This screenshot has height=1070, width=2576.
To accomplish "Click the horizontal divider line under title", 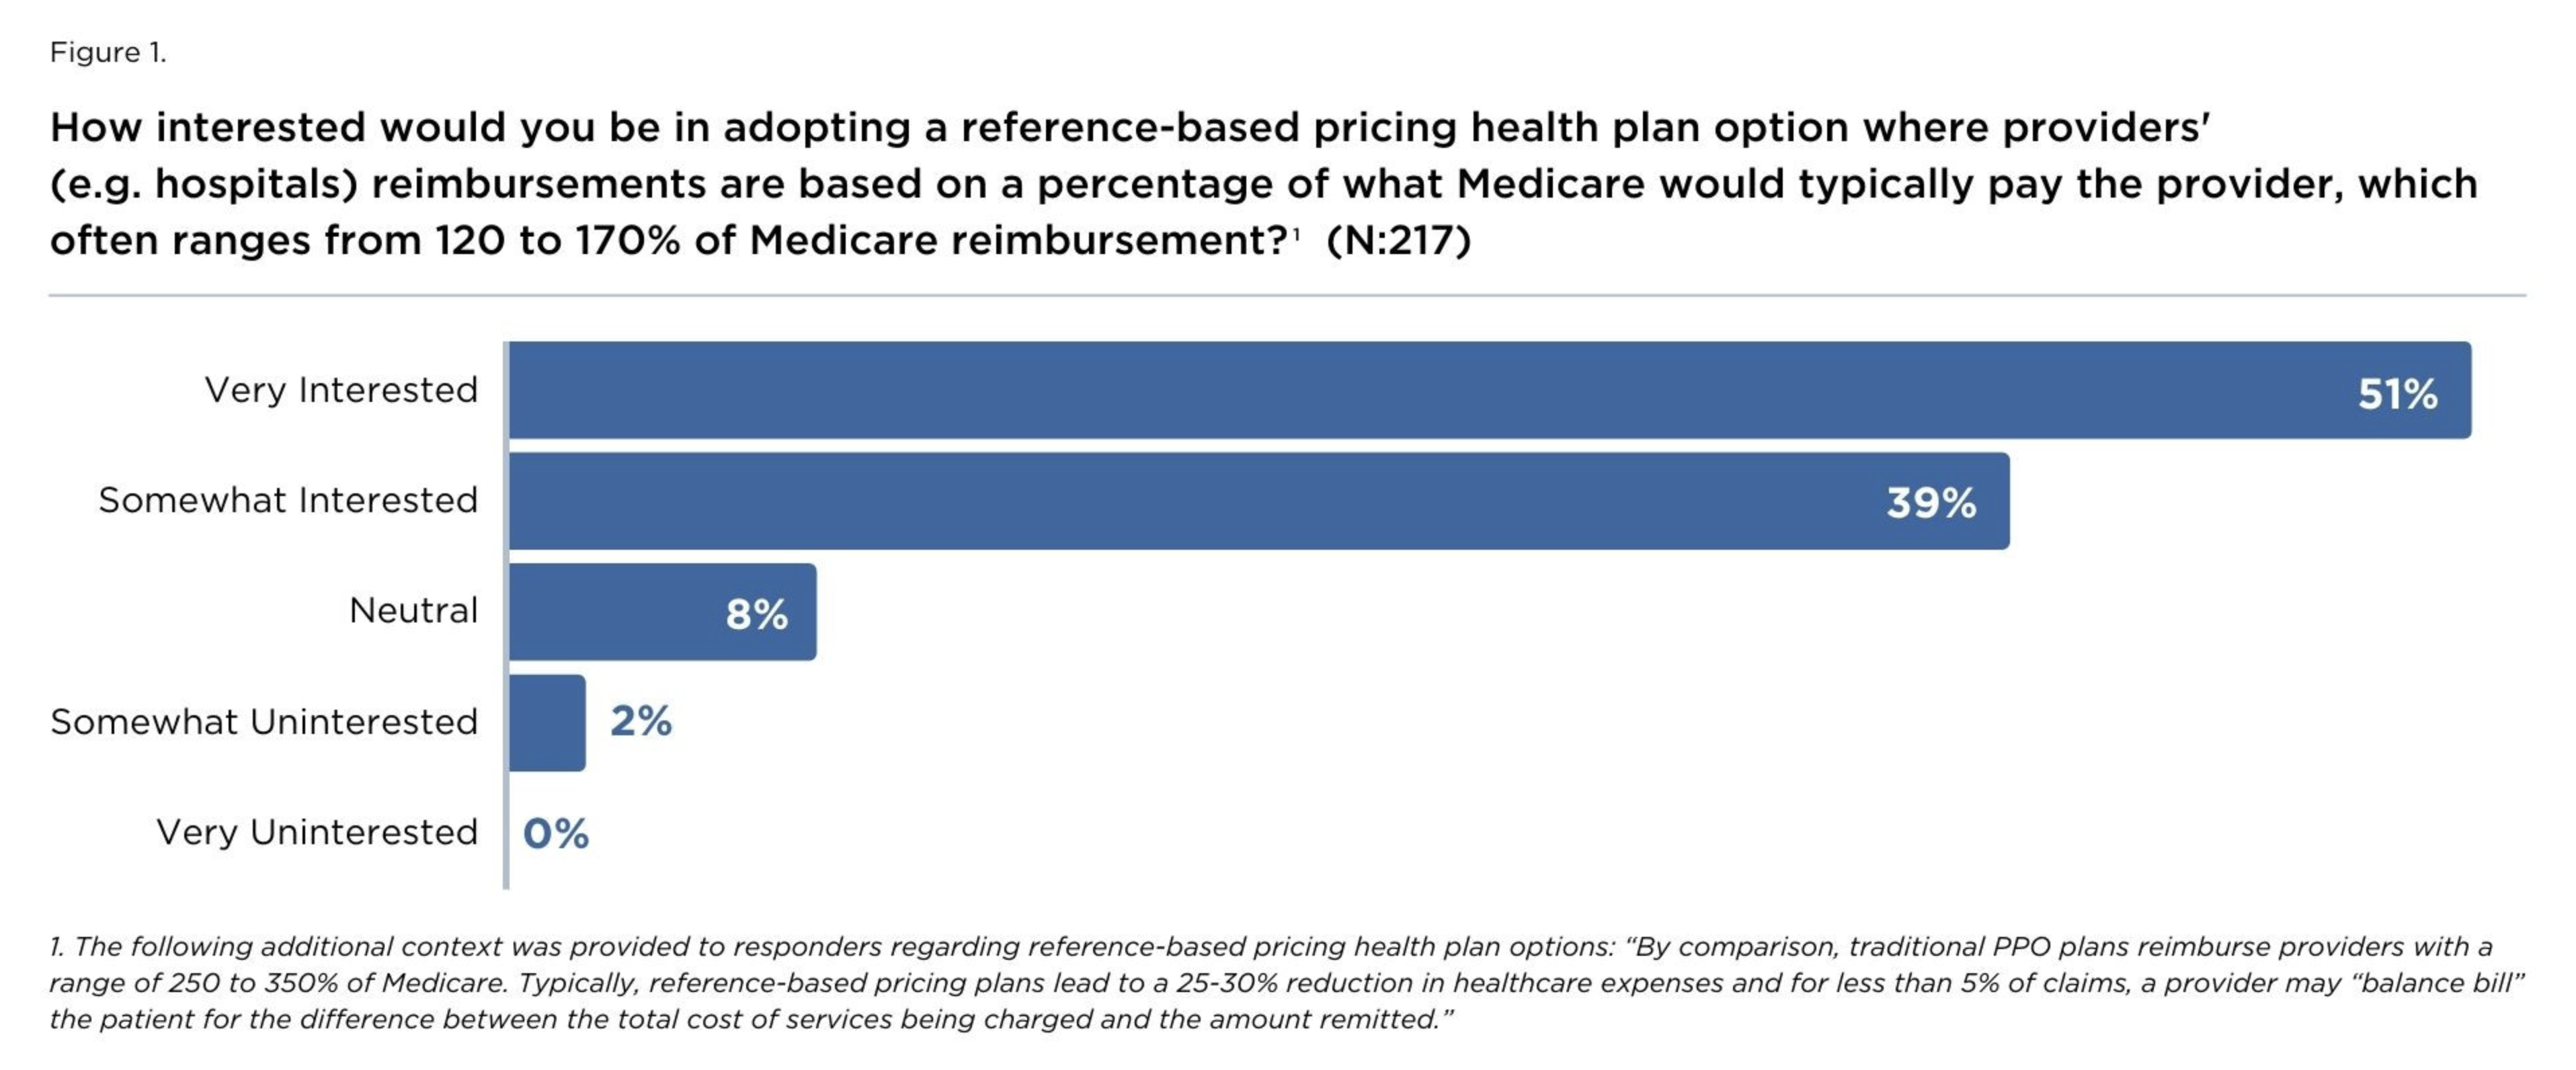I will click(1286, 296).
